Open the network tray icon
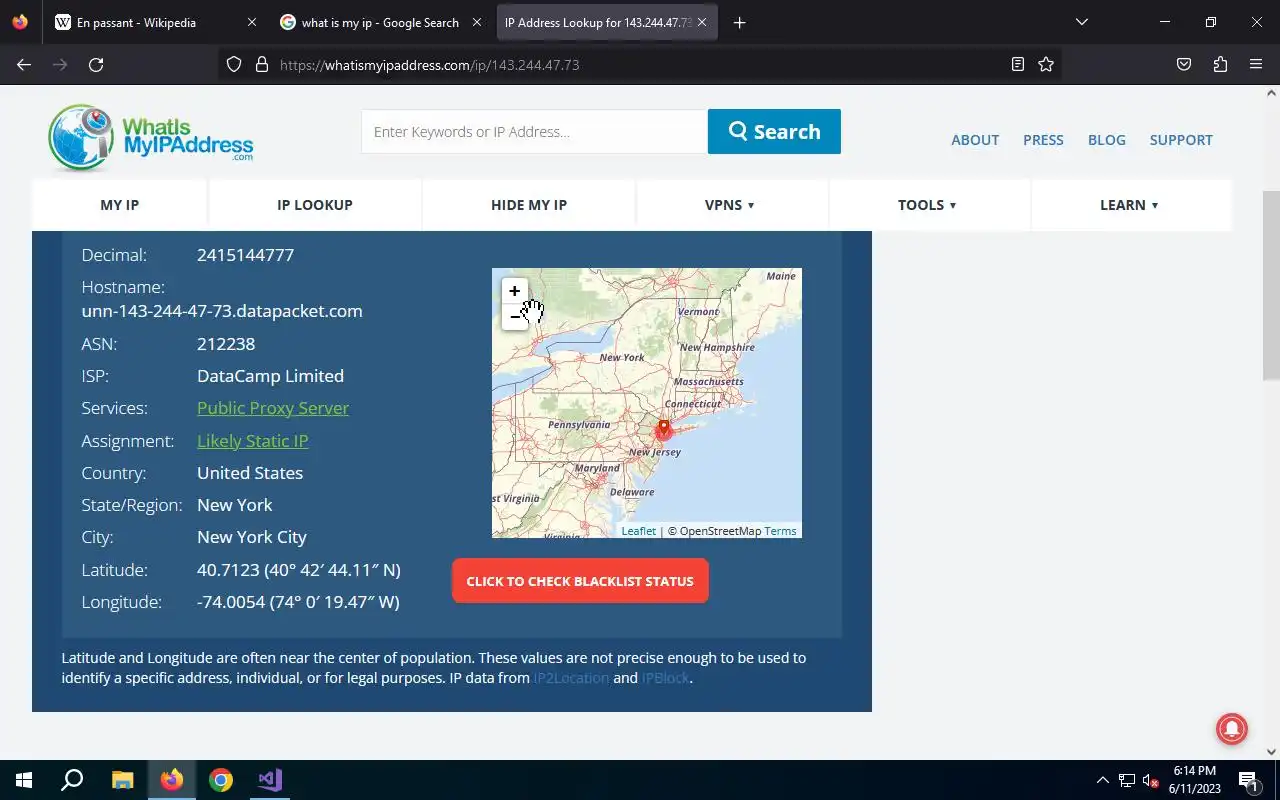1280x800 pixels. point(1127,780)
